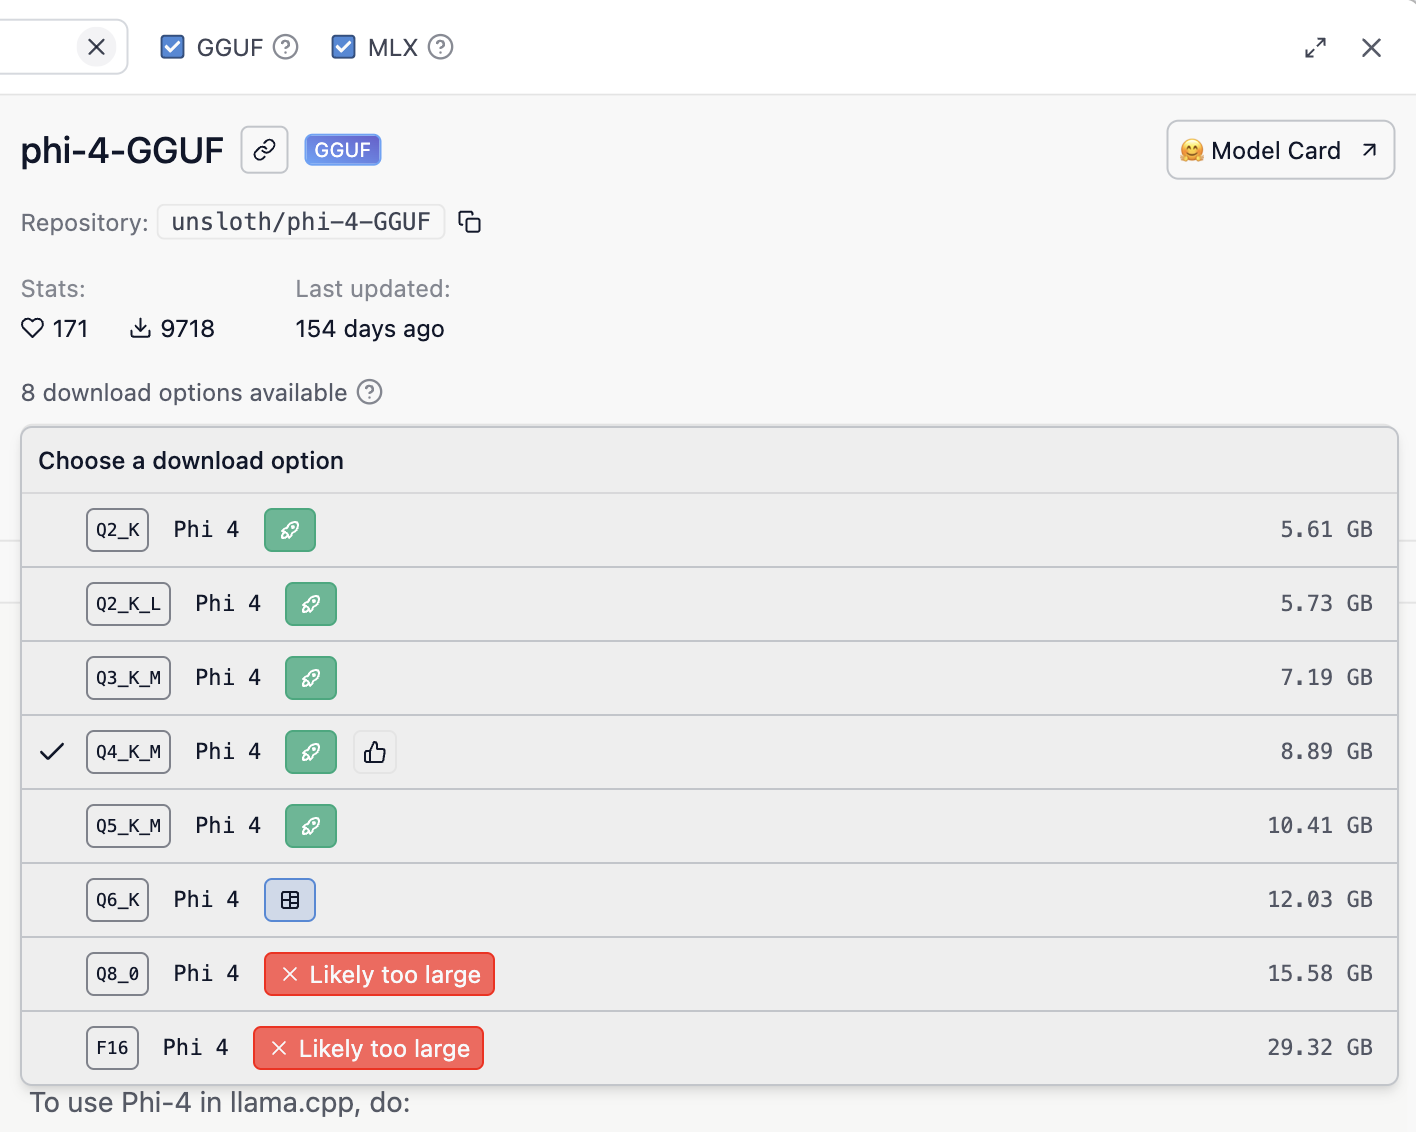Copy the unsloth/phi-4-GGUF repository name

(470, 222)
